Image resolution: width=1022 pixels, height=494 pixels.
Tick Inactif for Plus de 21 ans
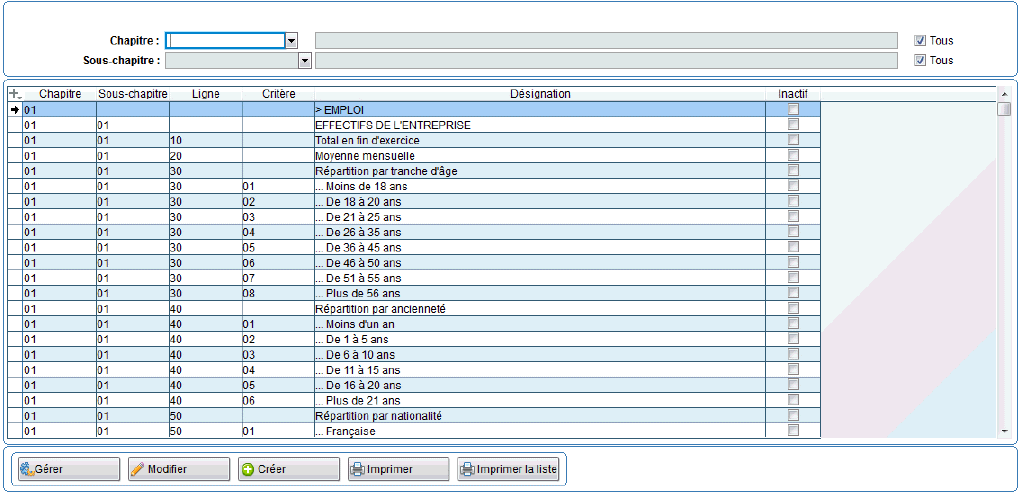point(793,400)
